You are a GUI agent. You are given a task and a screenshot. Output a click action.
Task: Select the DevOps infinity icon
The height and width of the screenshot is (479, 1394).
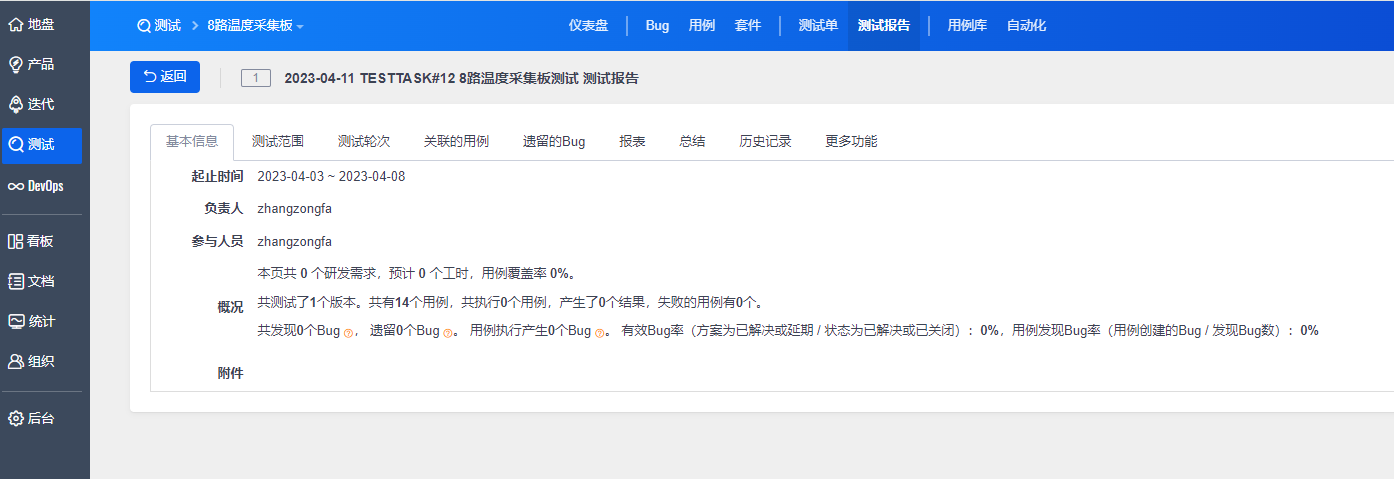(x=16, y=186)
